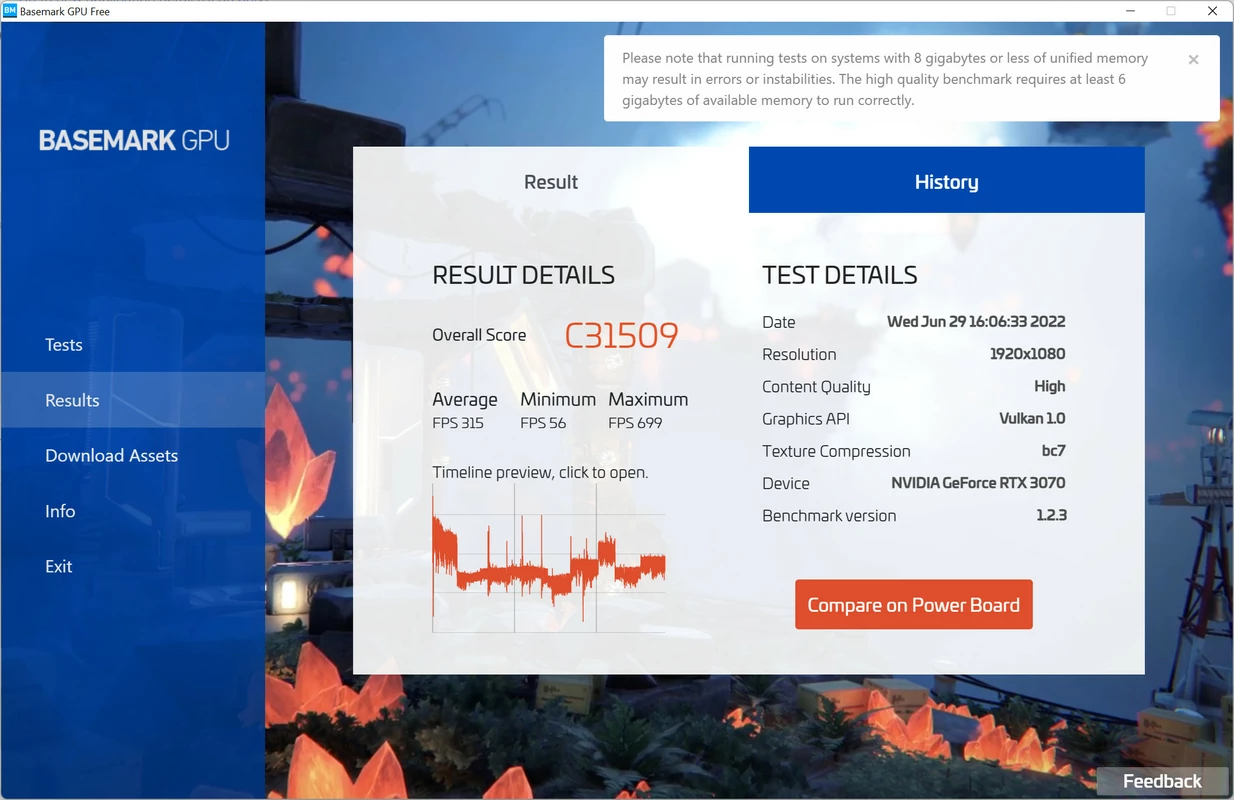Click the Average FPS 315 value
Screen dimensions: 1234x800
pos(458,423)
